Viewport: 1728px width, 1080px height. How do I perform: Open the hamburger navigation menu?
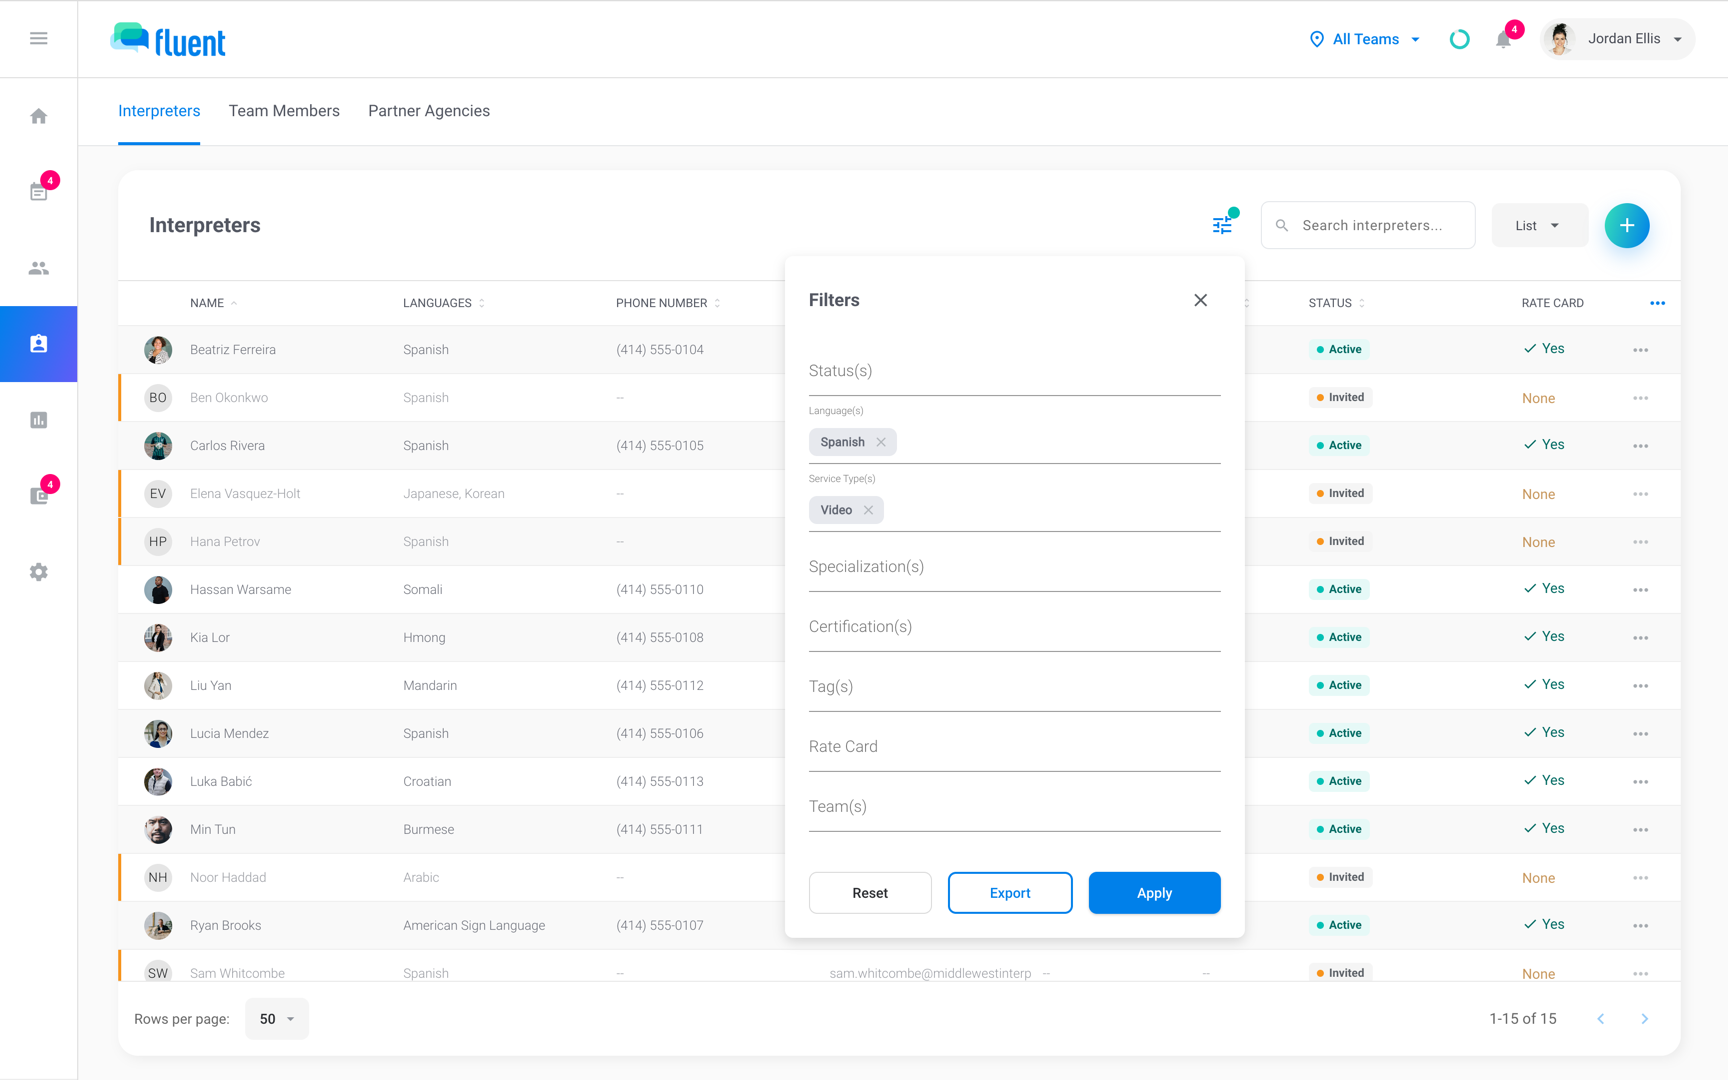[38, 38]
